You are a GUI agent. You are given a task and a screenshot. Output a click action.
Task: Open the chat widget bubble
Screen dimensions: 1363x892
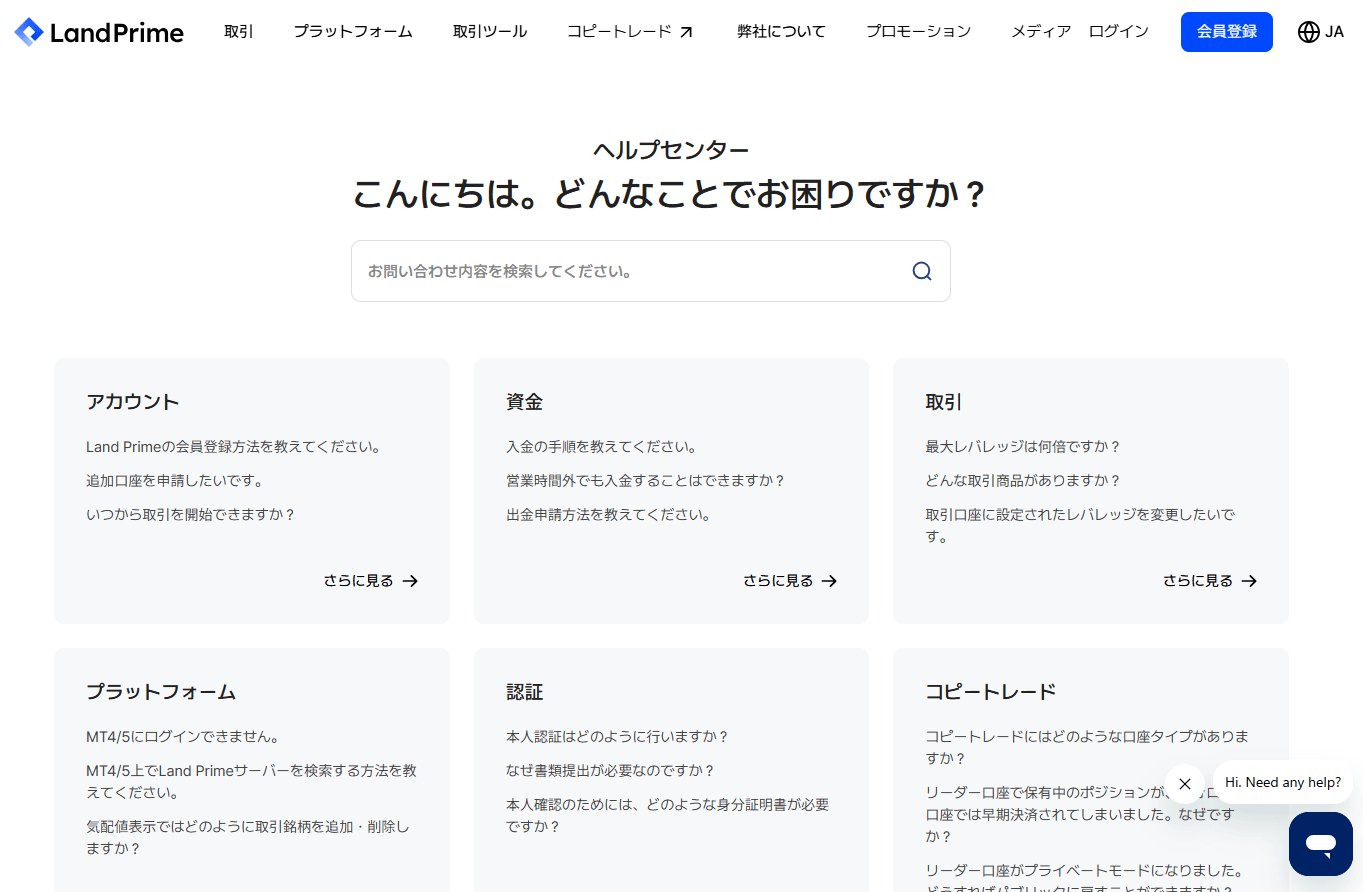[1320, 844]
